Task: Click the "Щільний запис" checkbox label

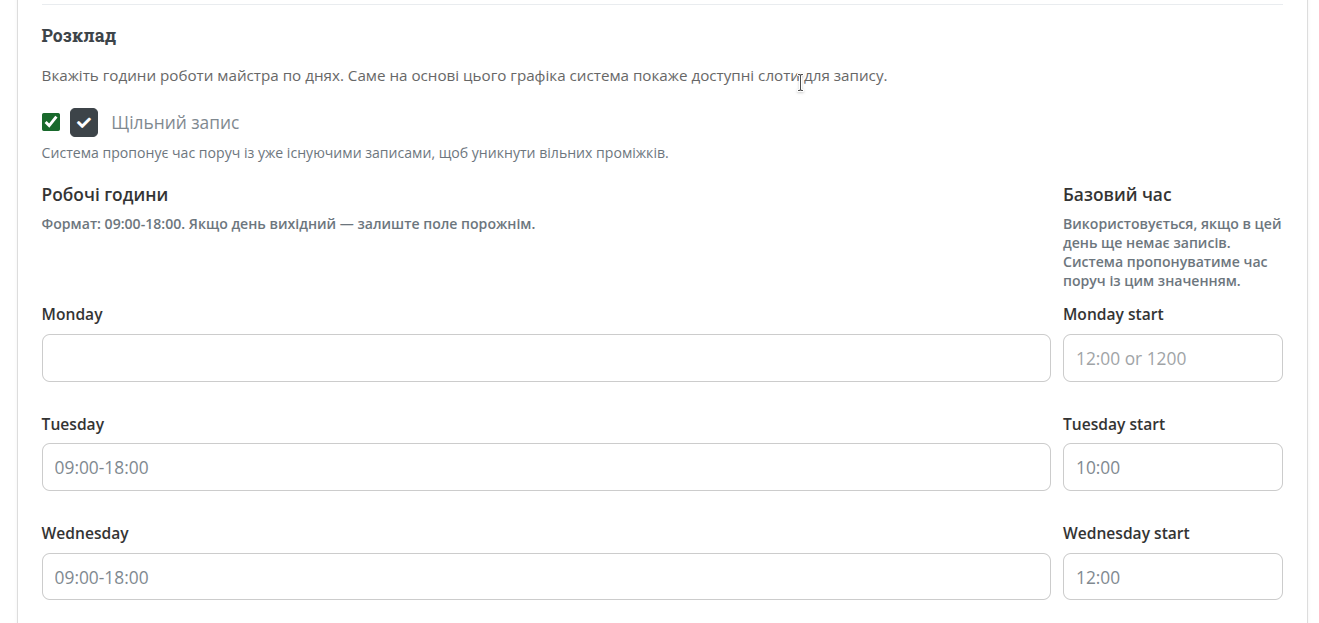Action: (175, 123)
